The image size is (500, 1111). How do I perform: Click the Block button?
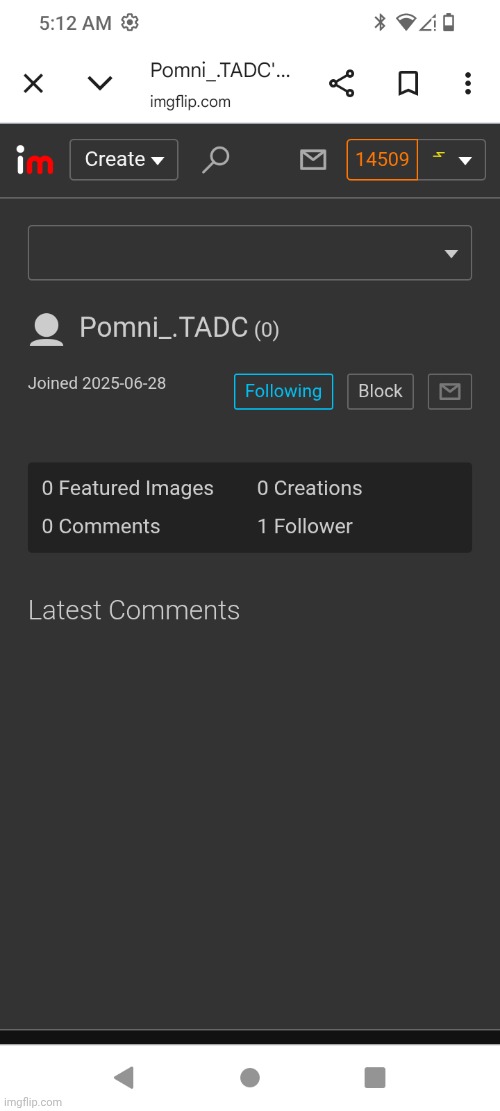pos(380,391)
